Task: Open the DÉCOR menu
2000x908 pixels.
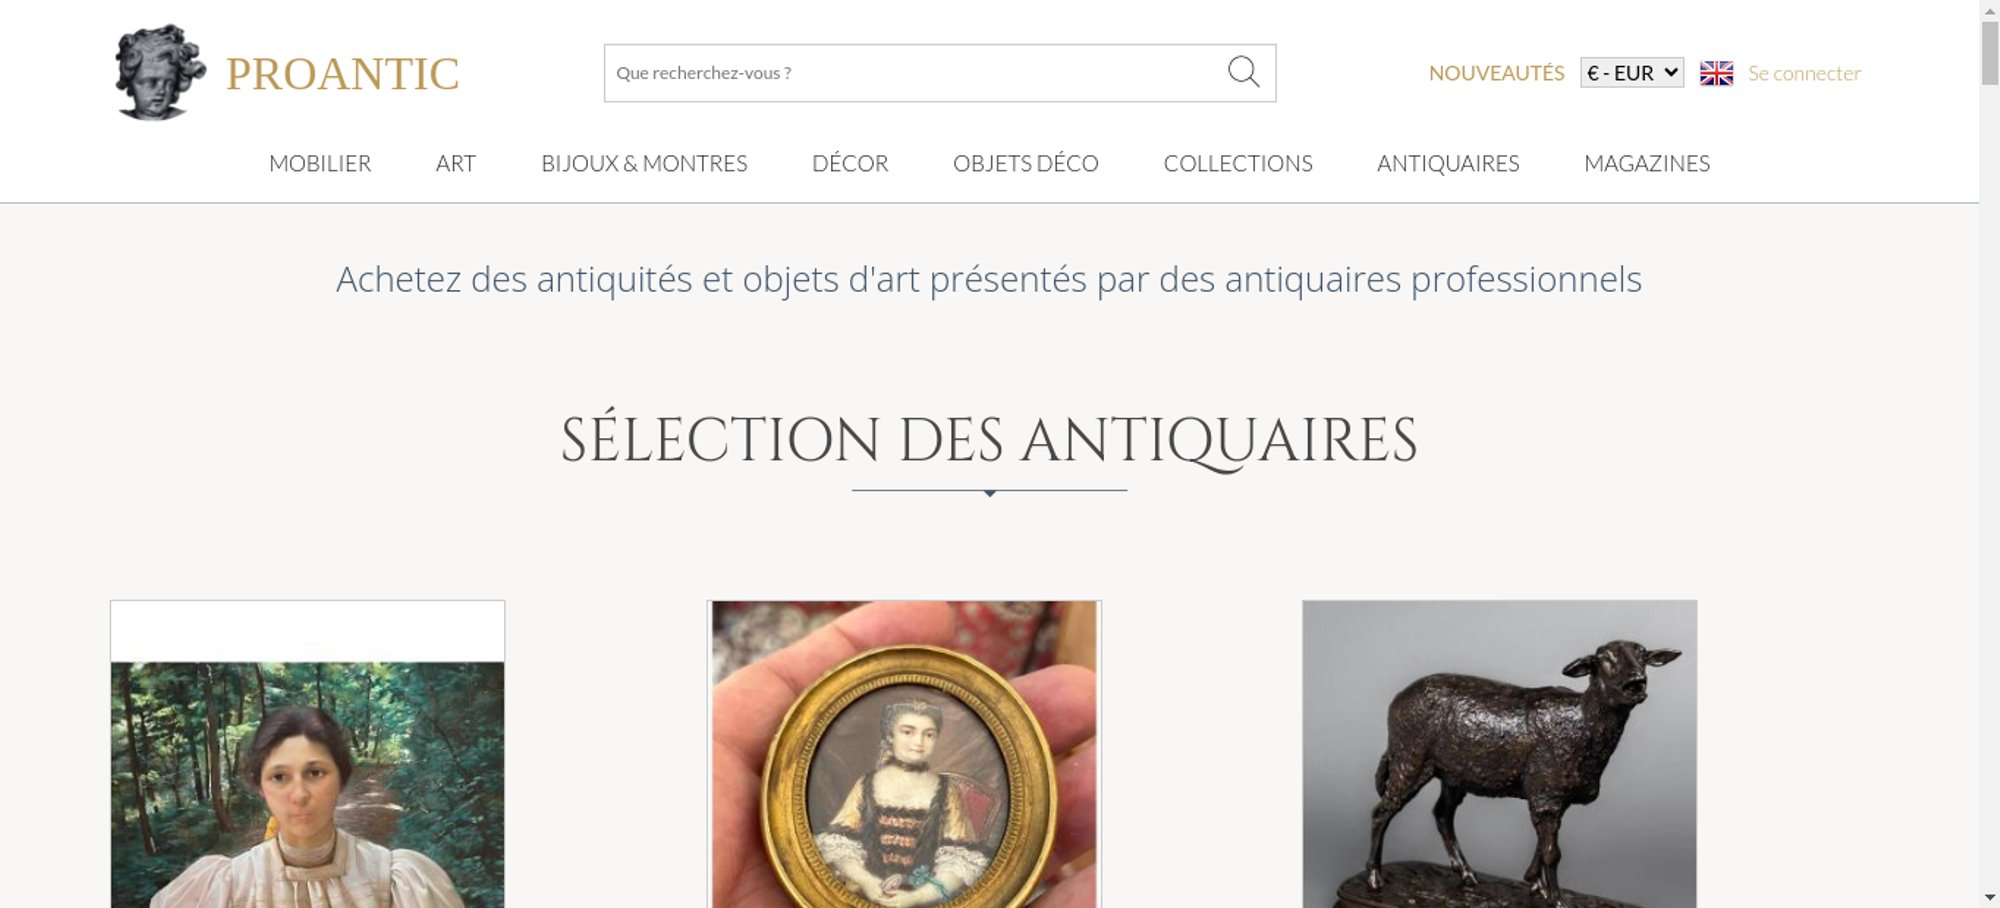Action: click(850, 163)
